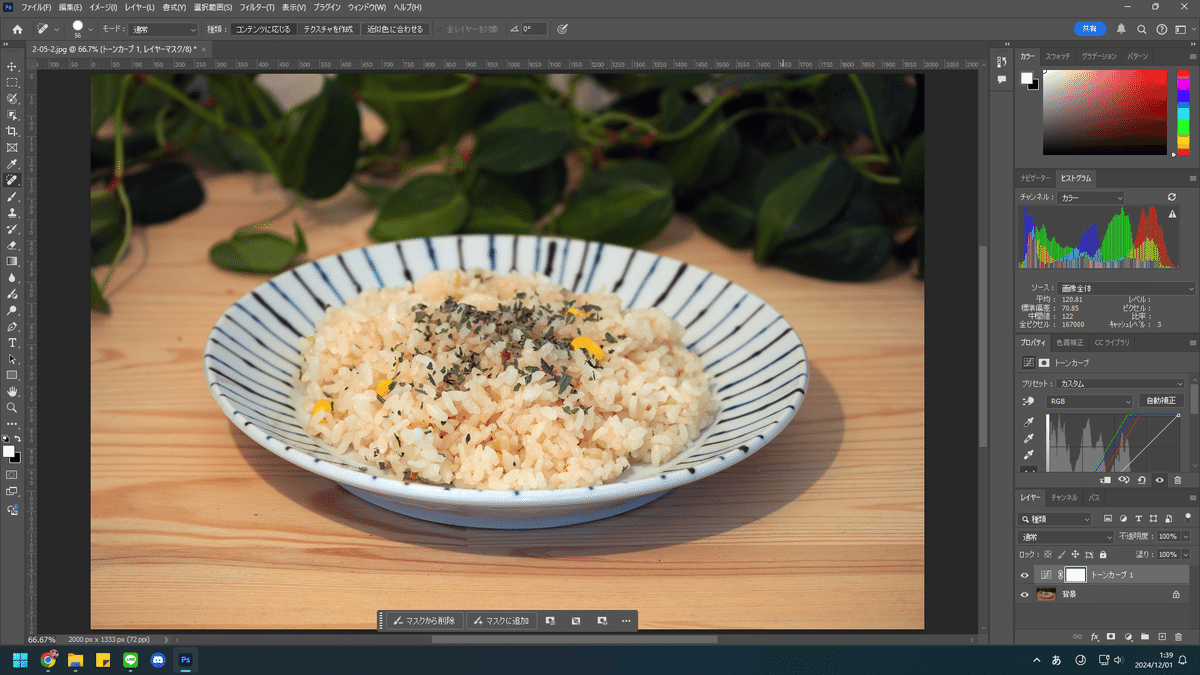The width and height of the screenshot is (1200, 675).
Task: Select the Eyedropper tool in toolbox
Action: [12, 164]
